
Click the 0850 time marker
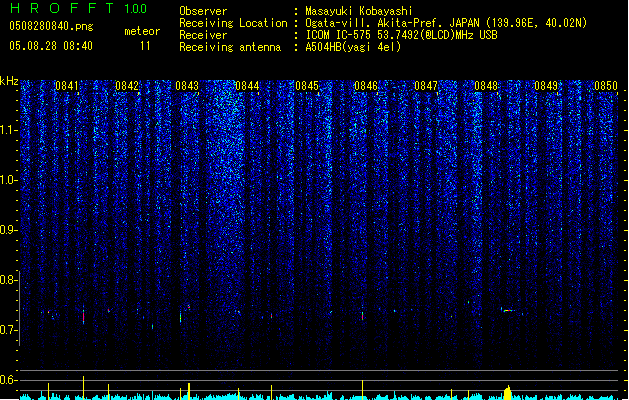pyautogui.click(x=606, y=86)
